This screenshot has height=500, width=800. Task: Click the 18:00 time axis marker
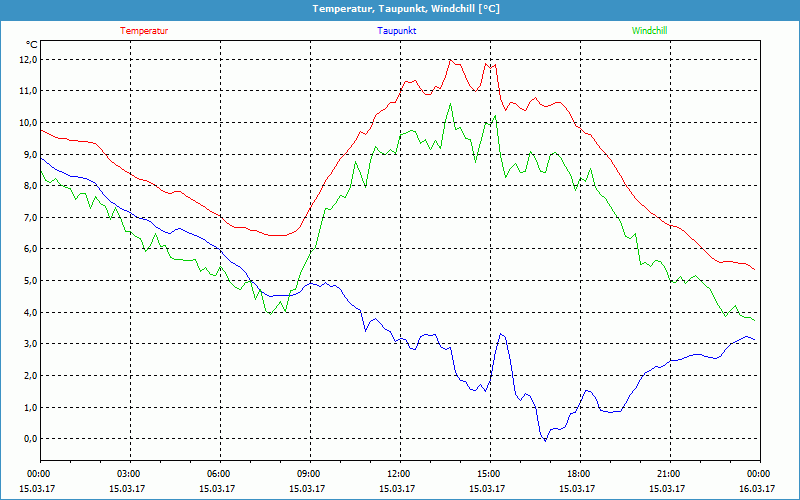(x=579, y=474)
